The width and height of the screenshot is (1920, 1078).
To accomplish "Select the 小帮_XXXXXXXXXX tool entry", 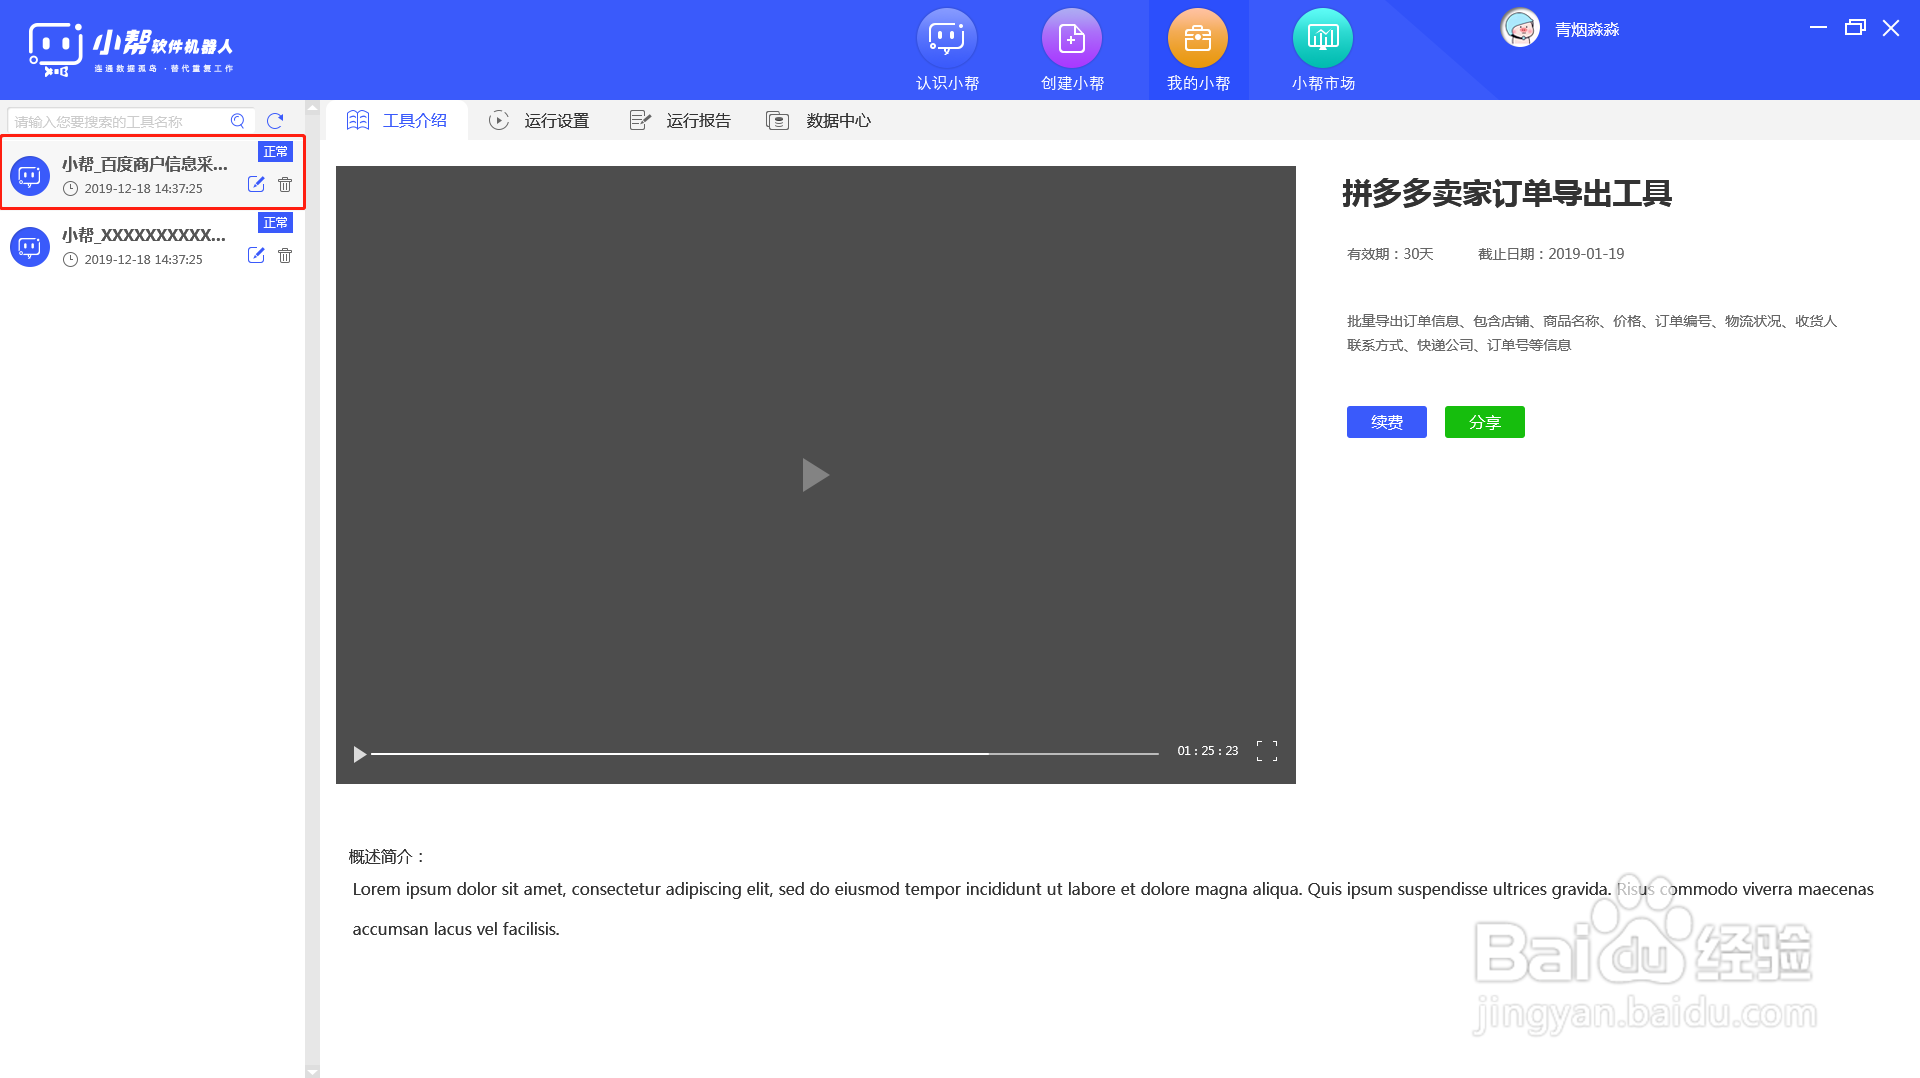I will 153,245.
